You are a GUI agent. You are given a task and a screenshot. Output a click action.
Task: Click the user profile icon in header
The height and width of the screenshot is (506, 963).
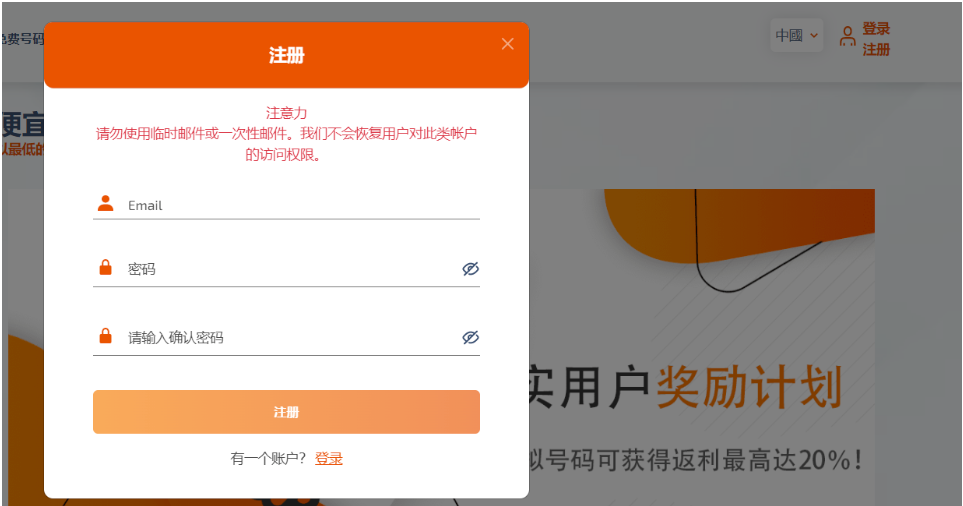pos(847,37)
